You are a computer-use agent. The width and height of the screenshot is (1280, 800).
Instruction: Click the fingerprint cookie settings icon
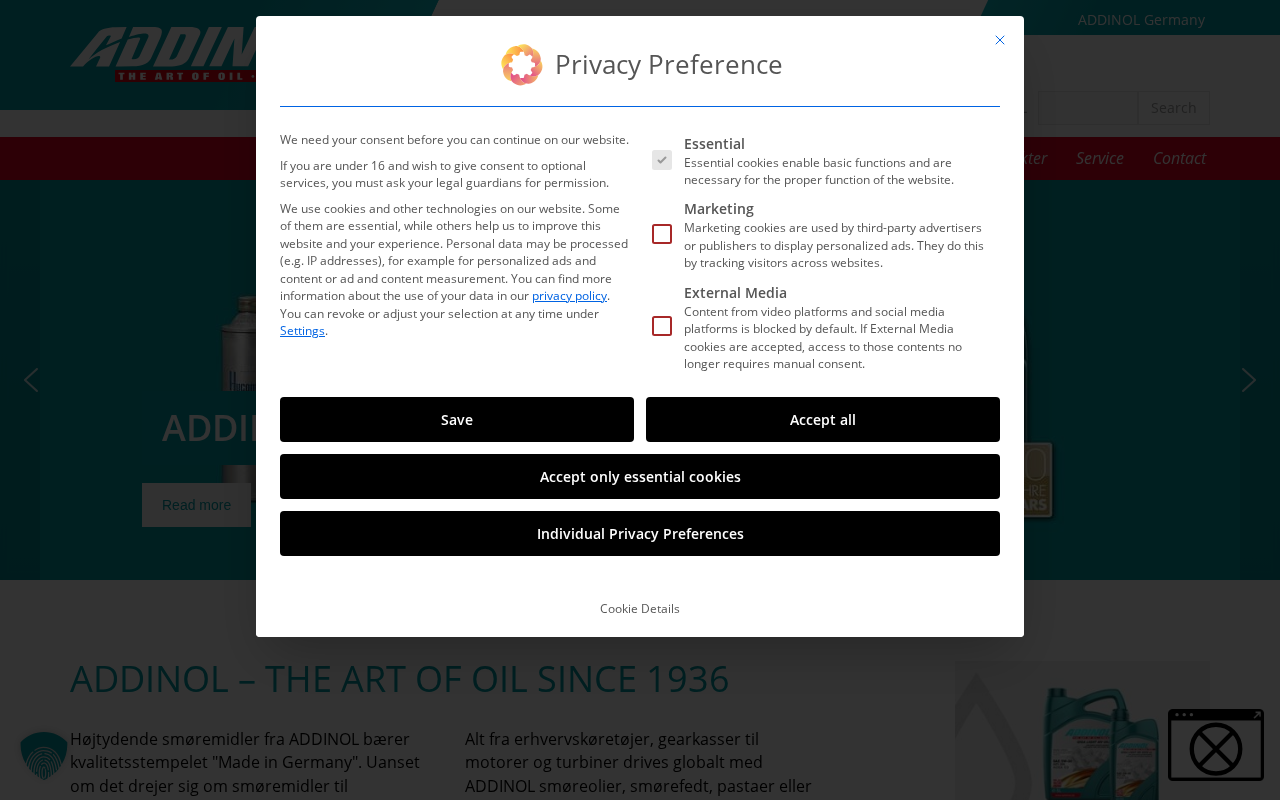click(43, 757)
